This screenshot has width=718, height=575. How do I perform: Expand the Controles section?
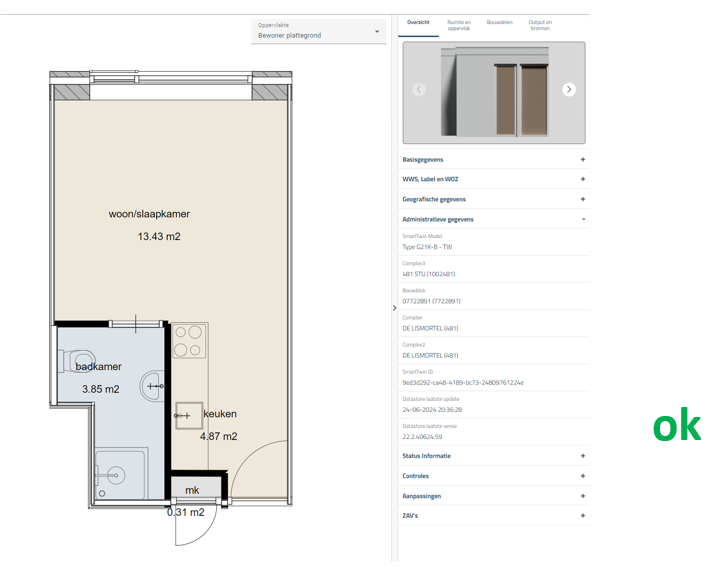tap(583, 476)
